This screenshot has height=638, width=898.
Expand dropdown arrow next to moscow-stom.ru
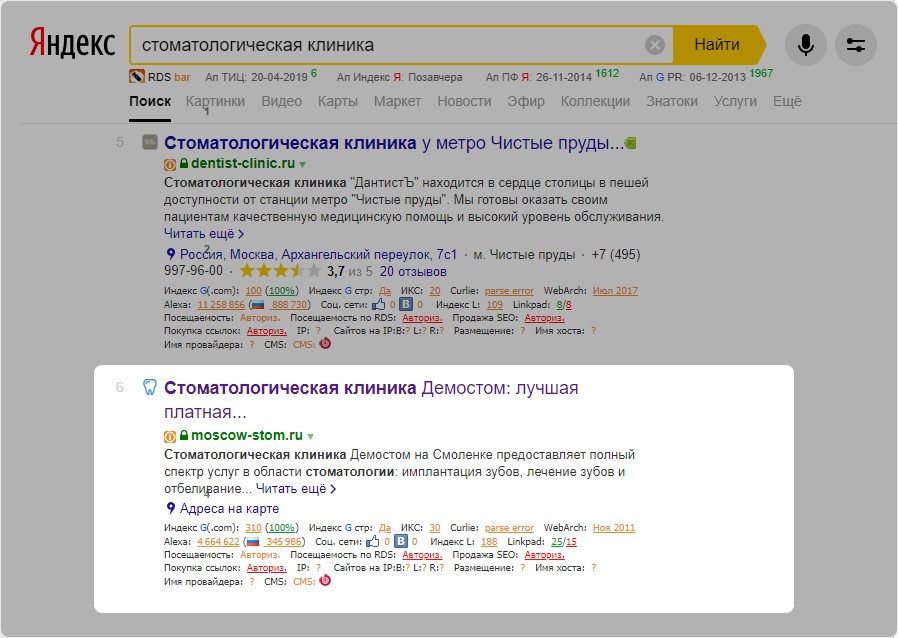[x=310, y=437]
